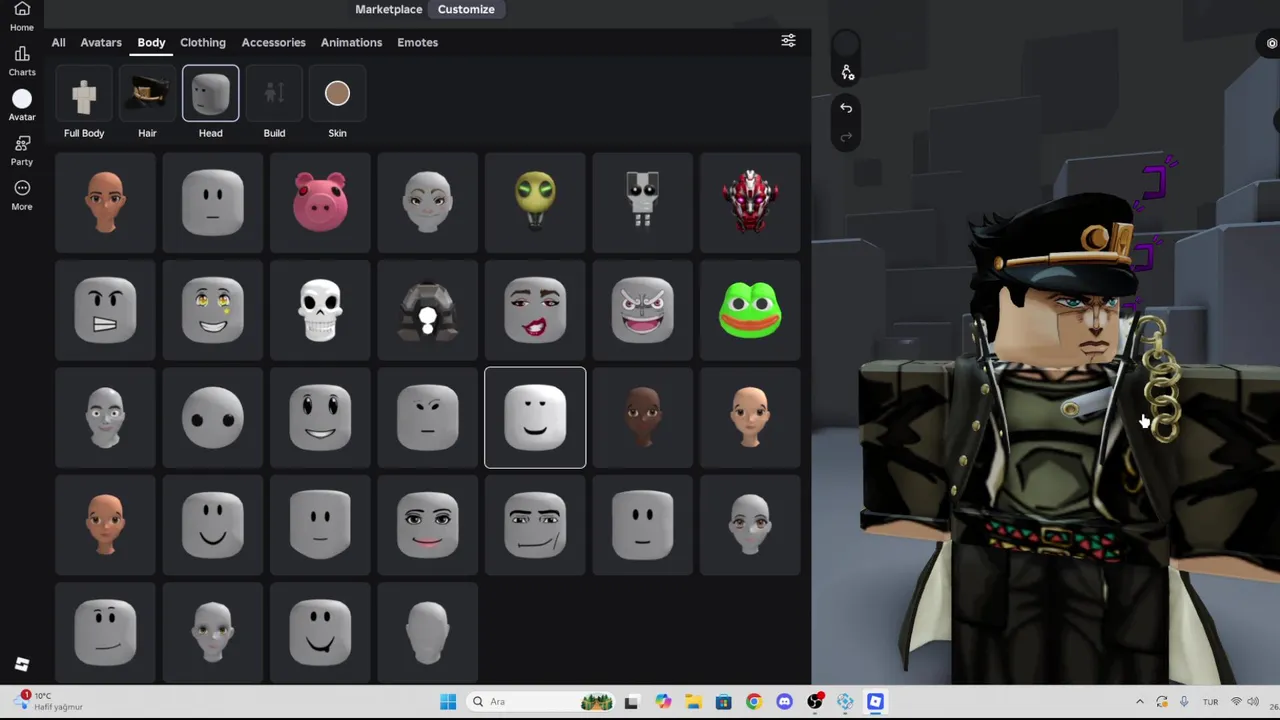Open Discord from the taskbar

(784, 702)
